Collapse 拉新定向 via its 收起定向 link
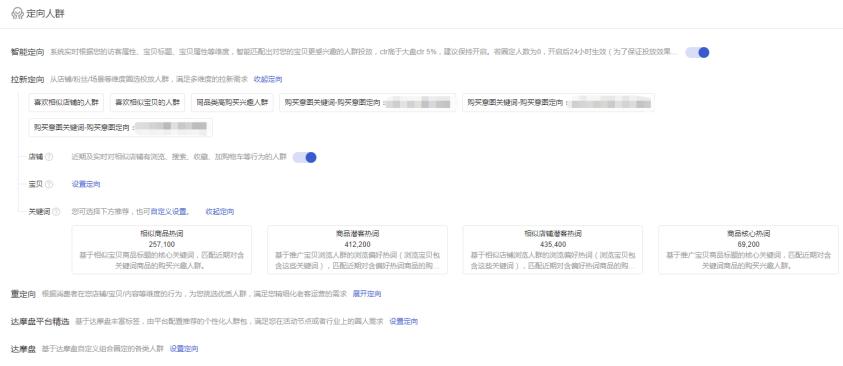Viewport: 843px width, 366px height. pyautogui.click(x=268, y=80)
